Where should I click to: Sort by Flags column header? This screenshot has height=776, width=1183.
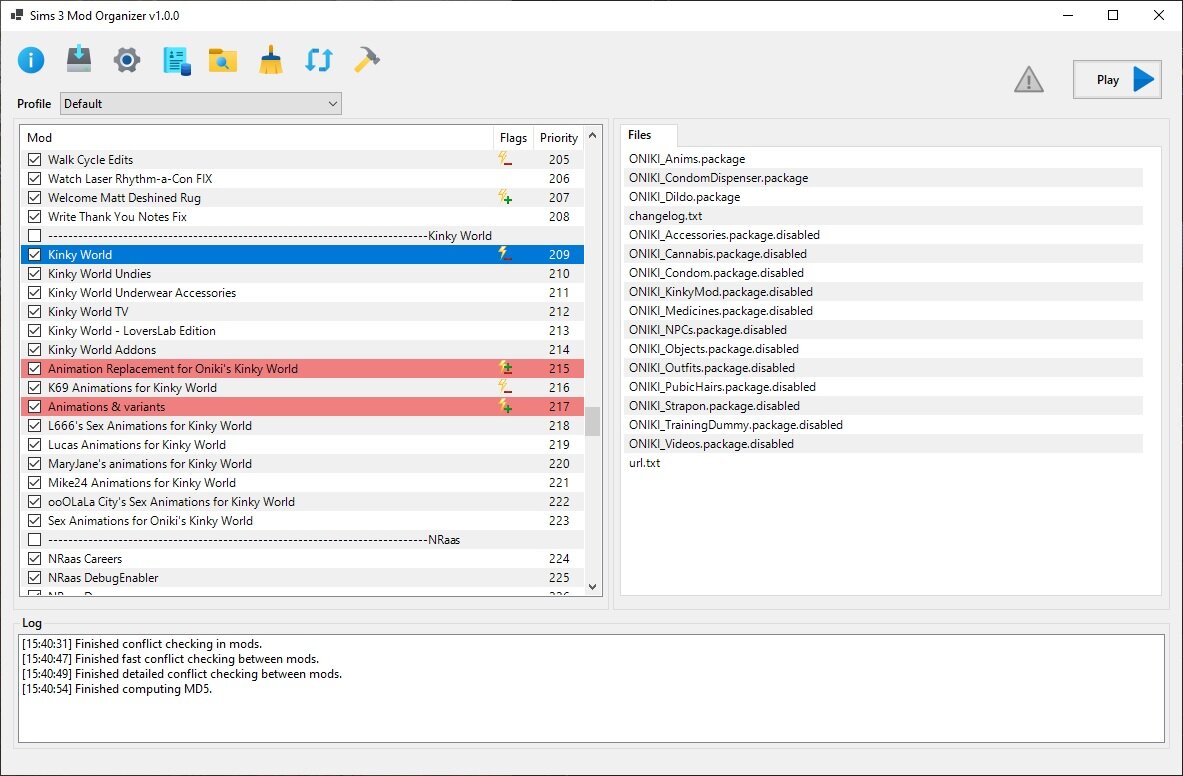click(x=513, y=137)
